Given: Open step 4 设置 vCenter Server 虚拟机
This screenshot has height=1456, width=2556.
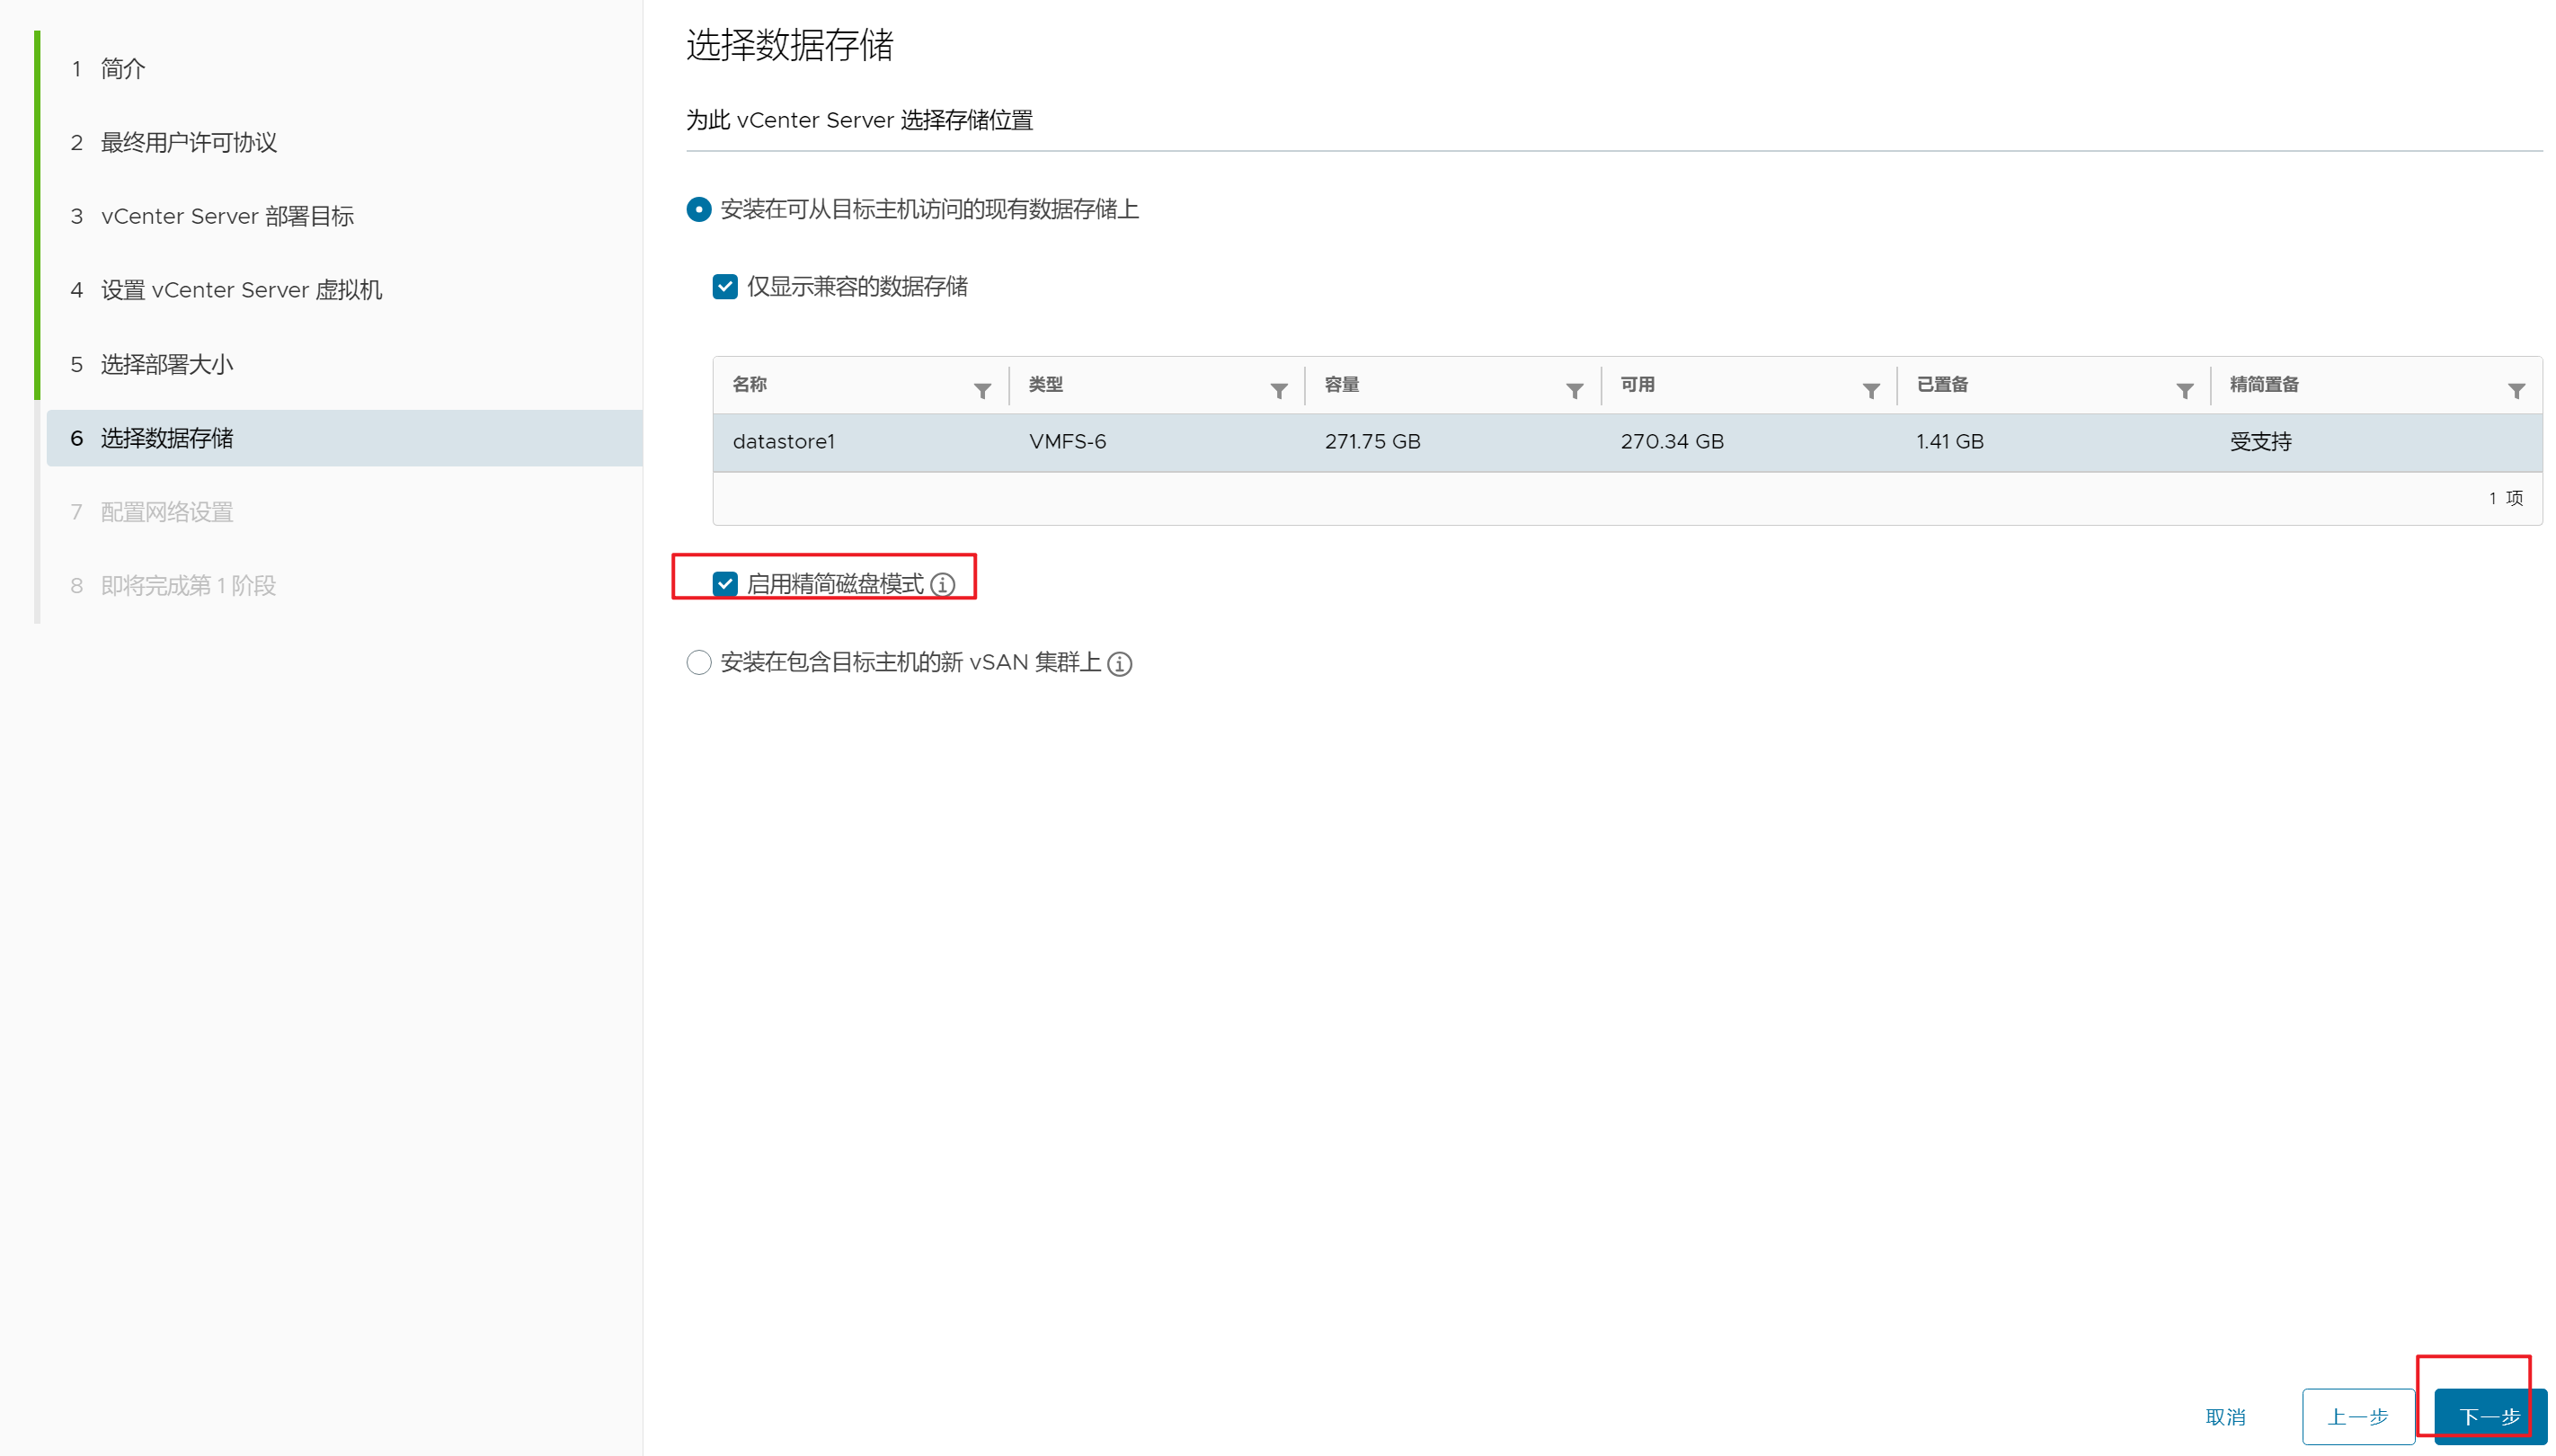Looking at the screenshot, I should tap(241, 290).
